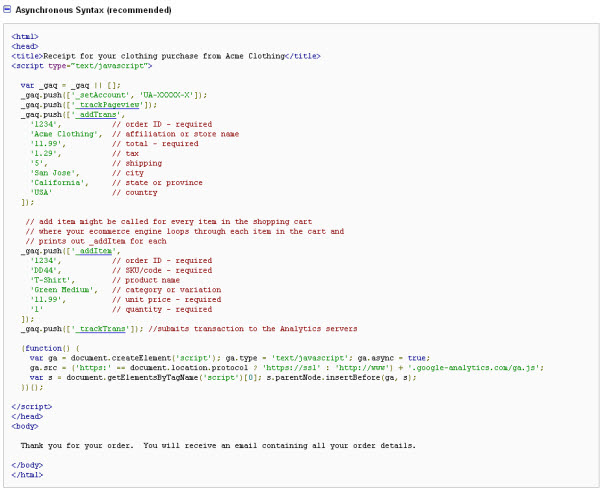Click the 'California' state value
Screen dimensions: 600x488
coord(57,183)
